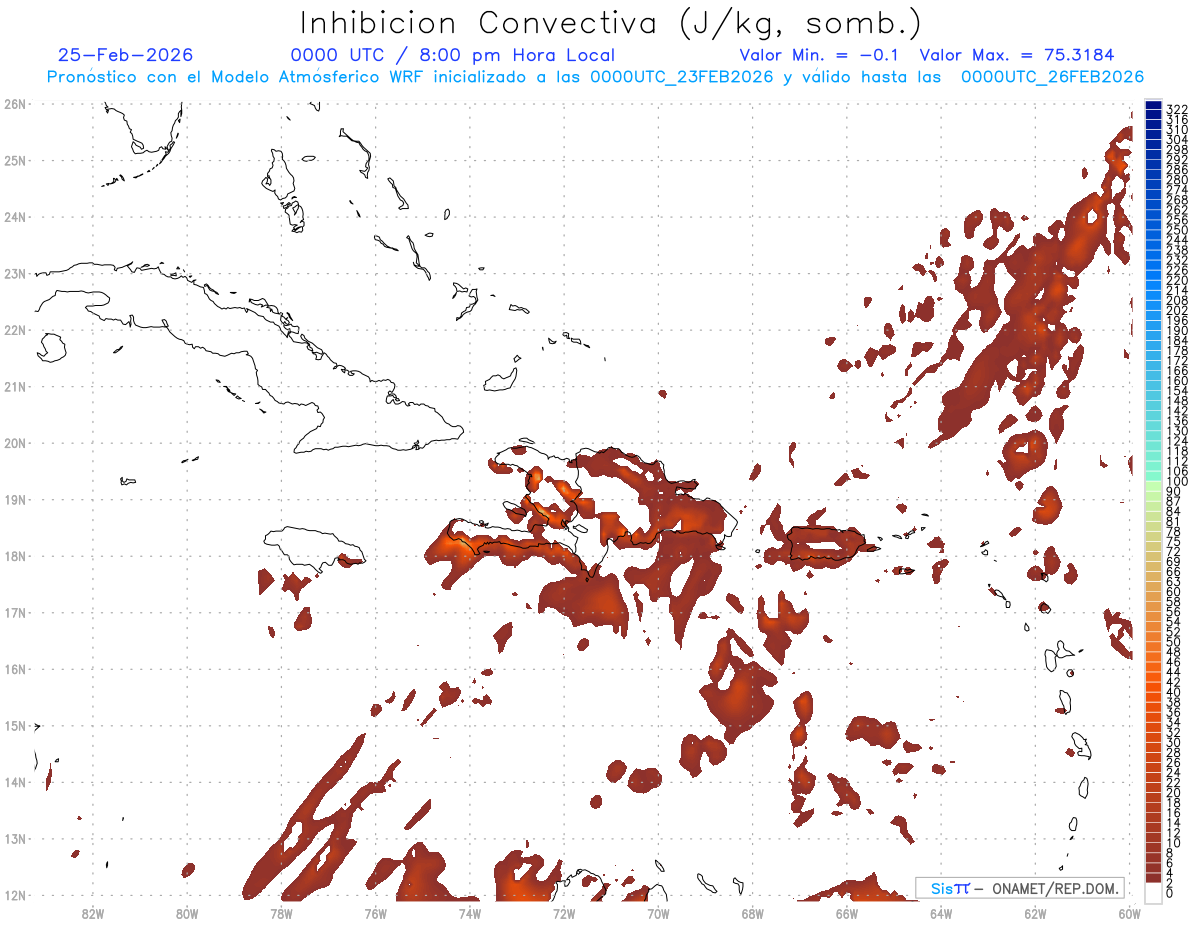Click the colorbar label "90"
Viewport: 1200px width, 927px height.
pos(1173,491)
